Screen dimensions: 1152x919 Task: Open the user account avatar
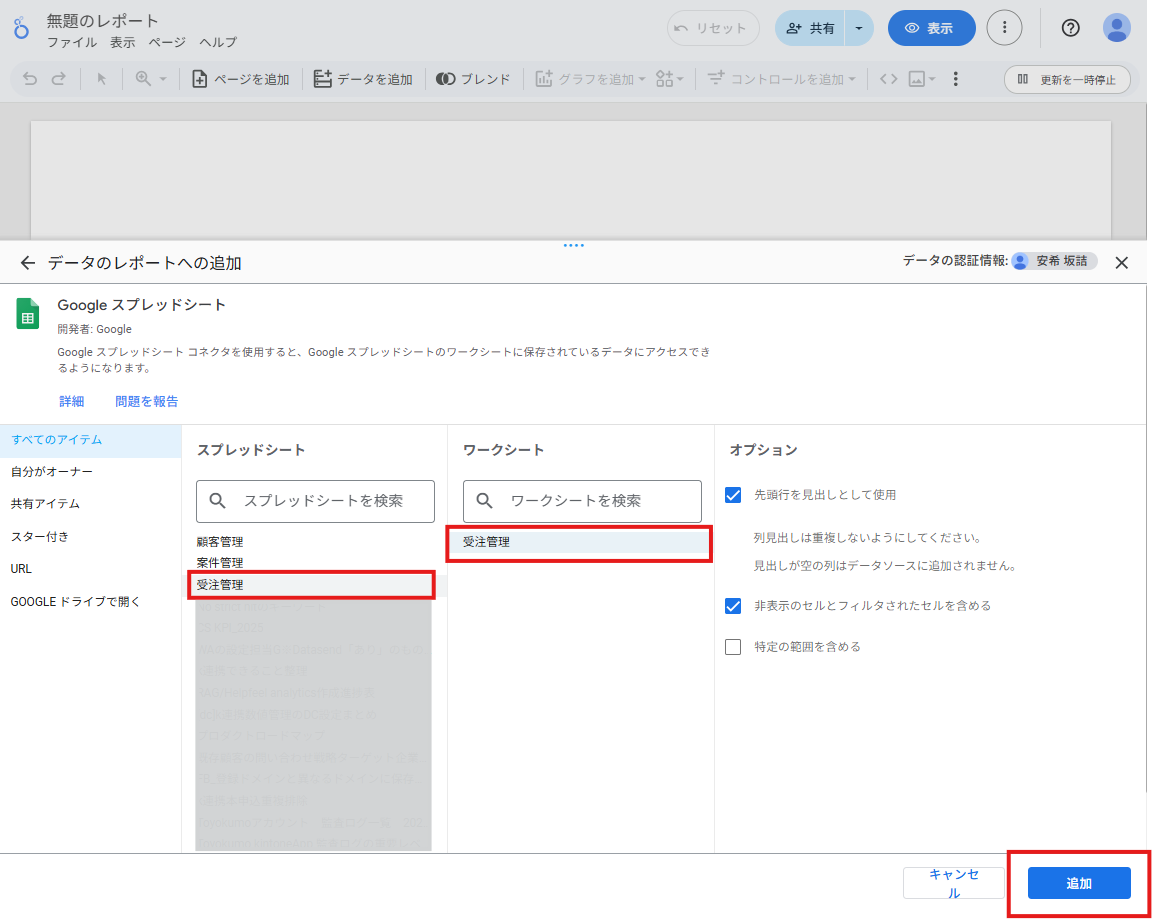click(1116, 28)
